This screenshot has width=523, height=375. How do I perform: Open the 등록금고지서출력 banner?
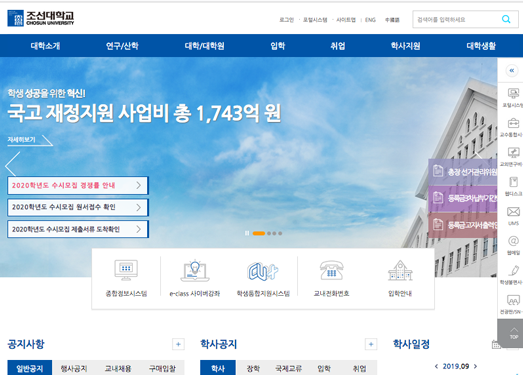(463, 225)
